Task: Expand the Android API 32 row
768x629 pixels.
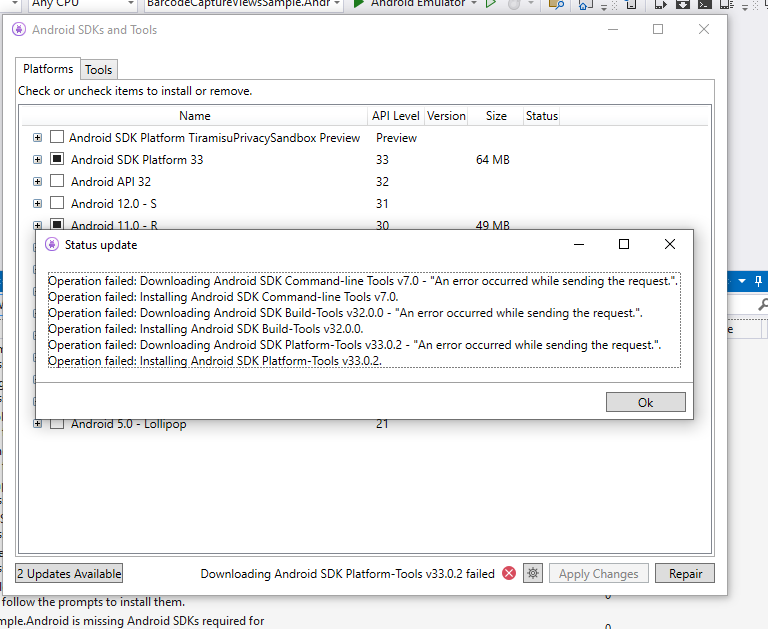Action: tap(37, 181)
